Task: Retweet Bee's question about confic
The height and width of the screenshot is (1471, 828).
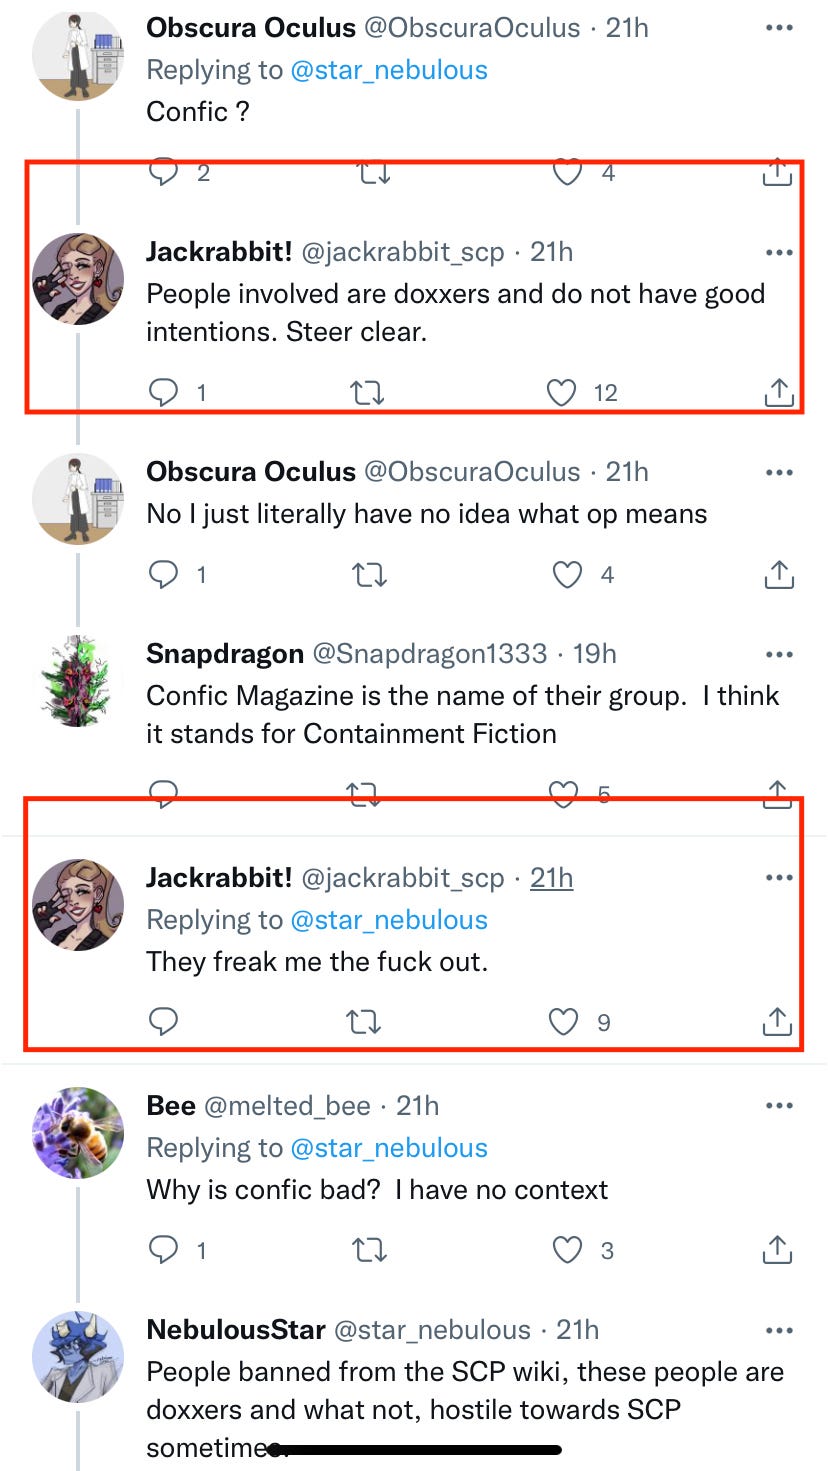Action: 369,1250
